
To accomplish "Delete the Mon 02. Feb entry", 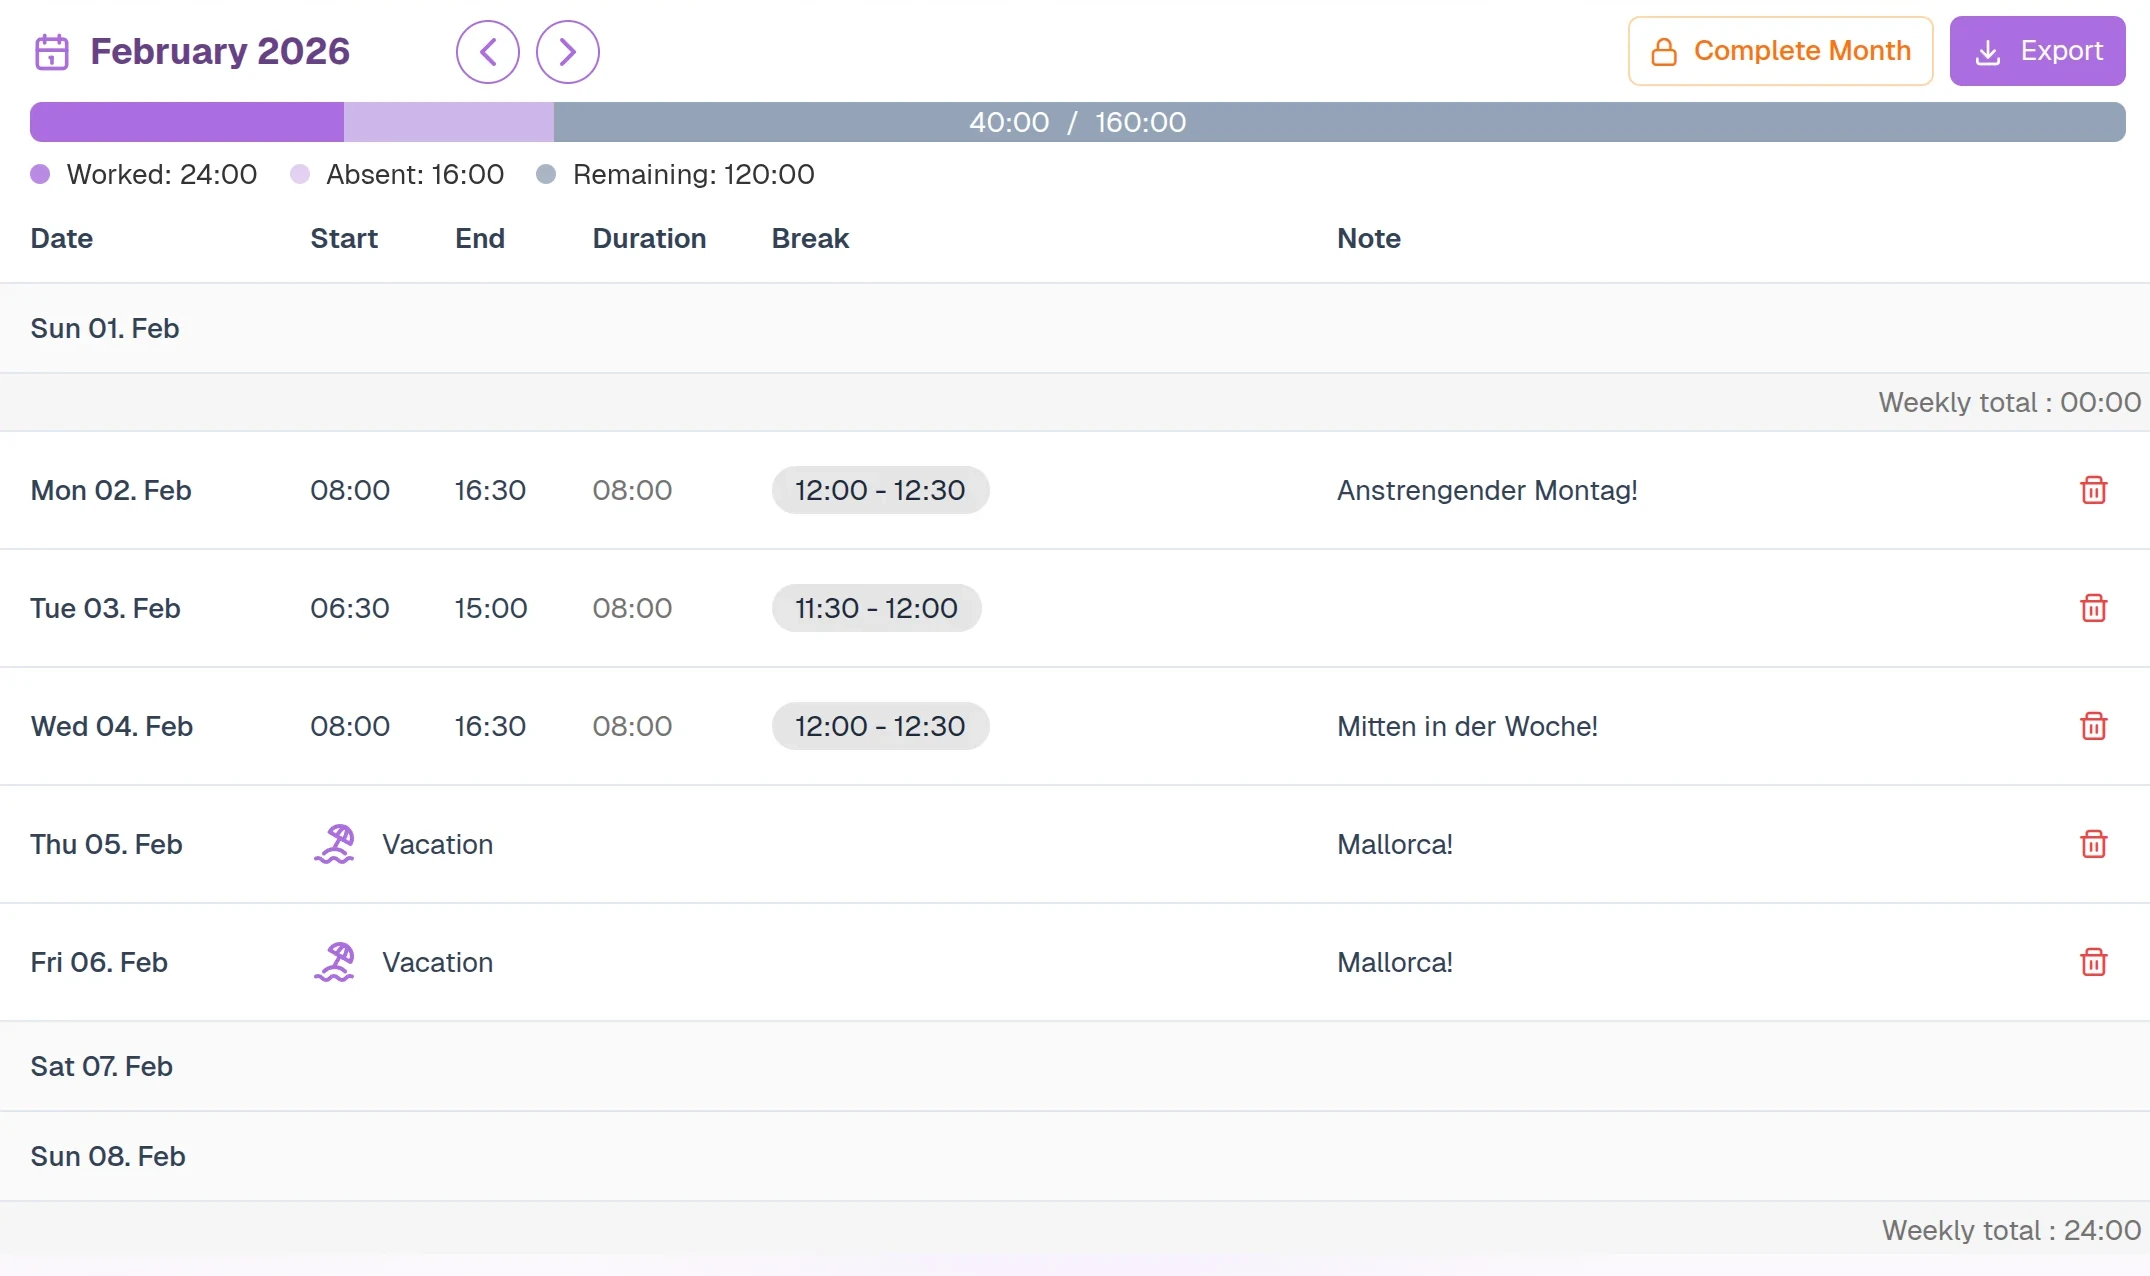I will (x=2093, y=490).
